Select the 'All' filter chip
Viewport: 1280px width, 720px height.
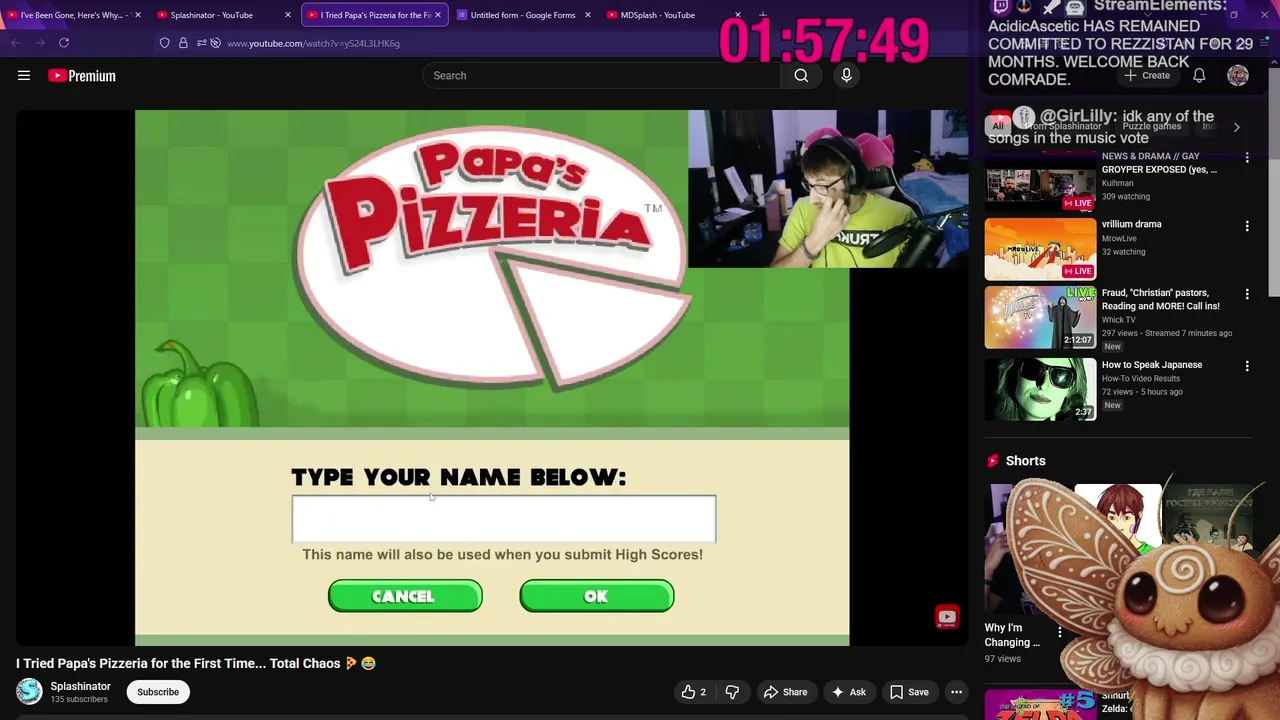[x=997, y=127]
